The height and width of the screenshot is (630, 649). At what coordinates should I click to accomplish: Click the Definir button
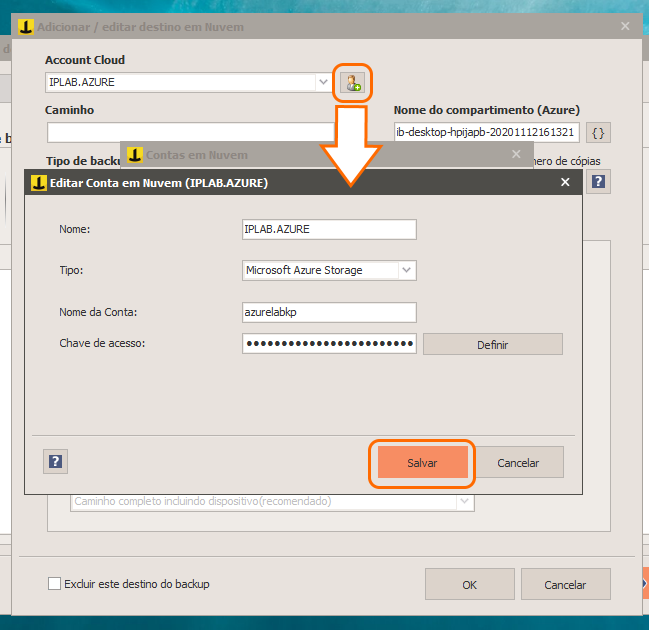pos(493,344)
